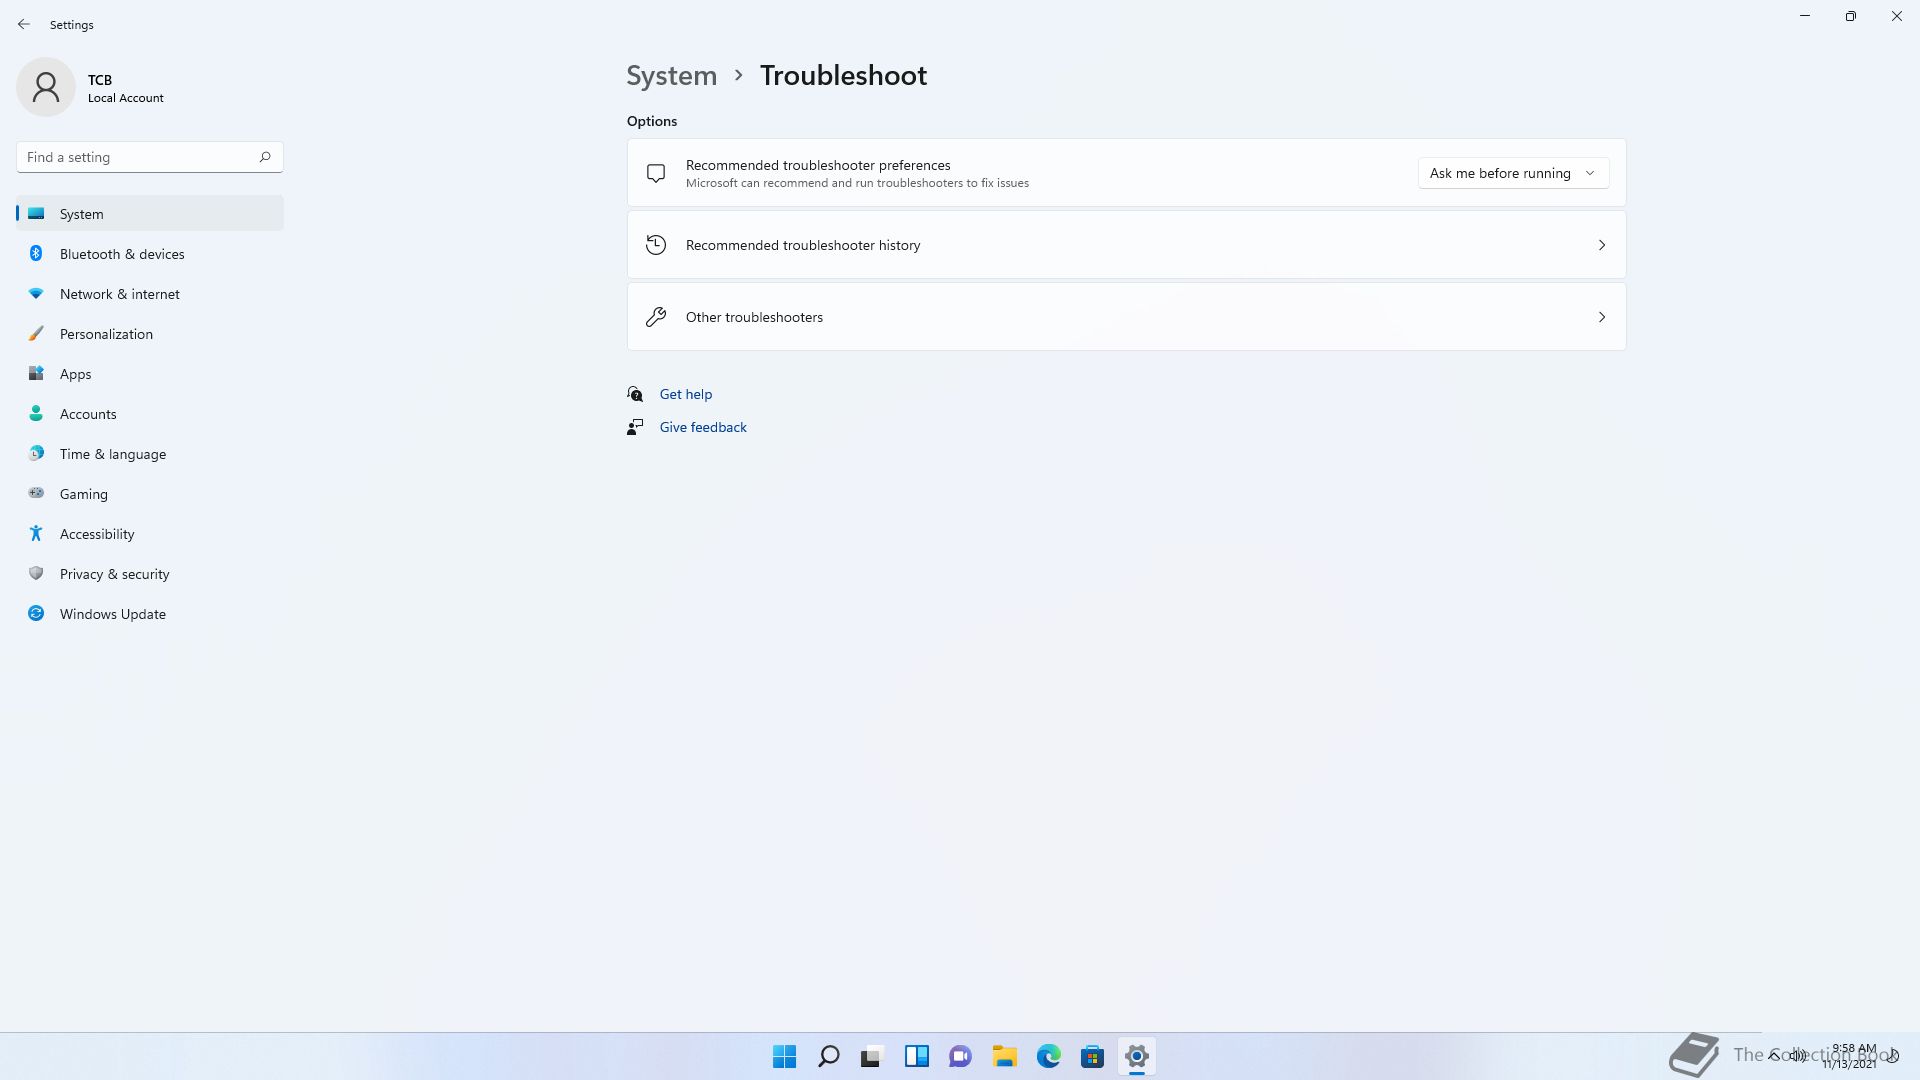Open taskbar Search
This screenshot has width=1920, height=1080.
pyautogui.click(x=829, y=1056)
